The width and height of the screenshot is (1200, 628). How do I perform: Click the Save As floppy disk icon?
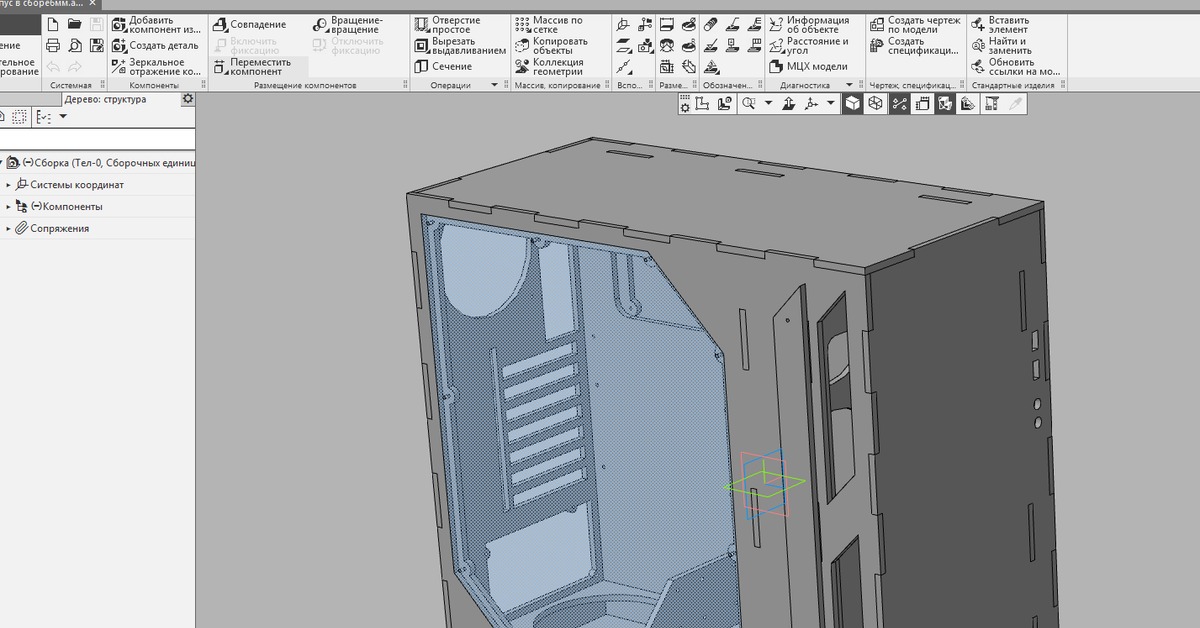click(96, 45)
